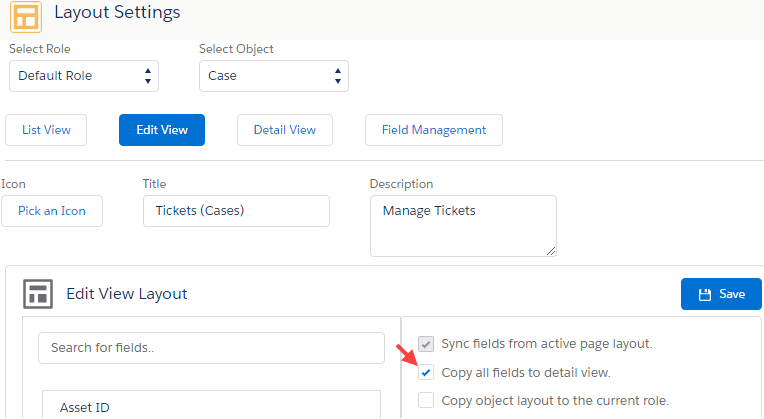Screen dimensions: 764x419
Task: Select the Edit View tab
Action: click(x=162, y=130)
